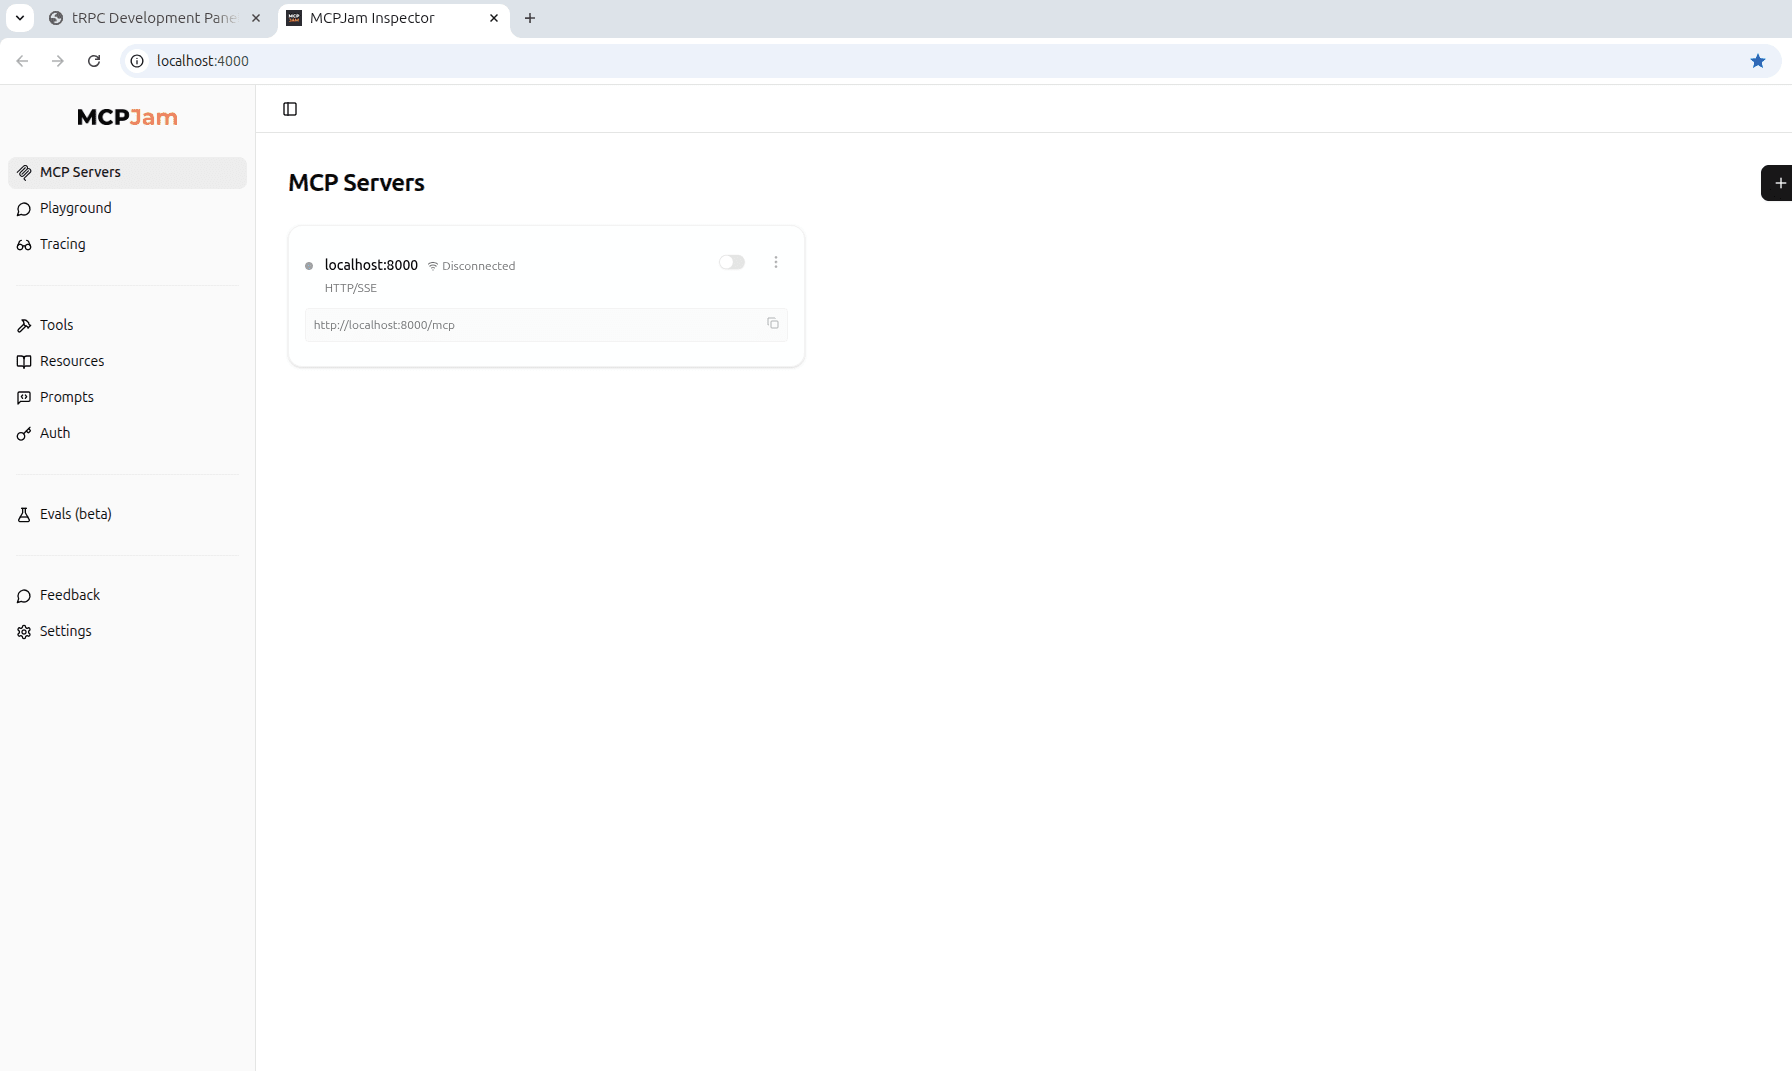Toggle the sidebar panel icon
The height and width of the screenshot is (1071, 1792).
pos(290,109)
